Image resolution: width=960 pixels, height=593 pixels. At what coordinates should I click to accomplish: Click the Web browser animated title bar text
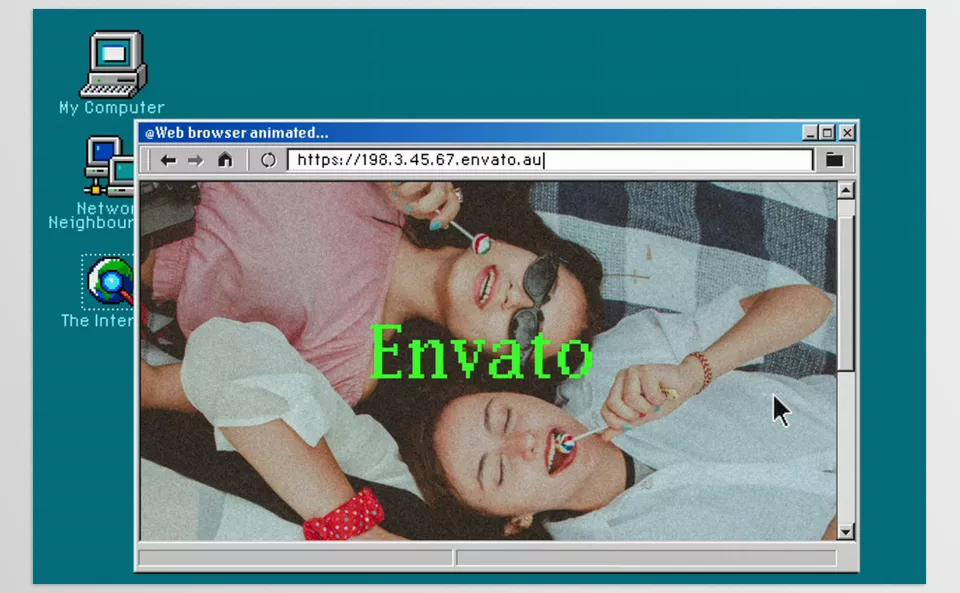(x=236, y=133)
